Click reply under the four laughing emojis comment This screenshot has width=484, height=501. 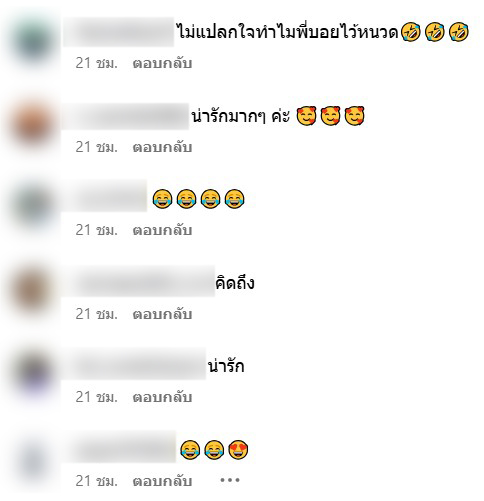[162, 230]
